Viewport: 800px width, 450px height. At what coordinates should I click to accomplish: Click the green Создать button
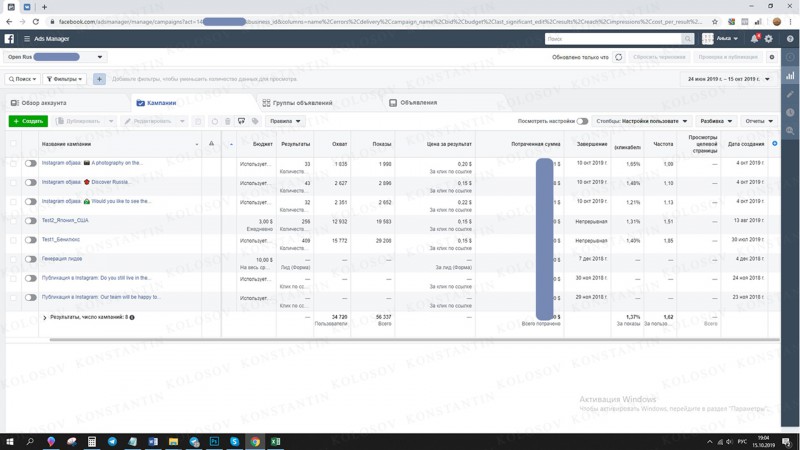tap(28, 121)
